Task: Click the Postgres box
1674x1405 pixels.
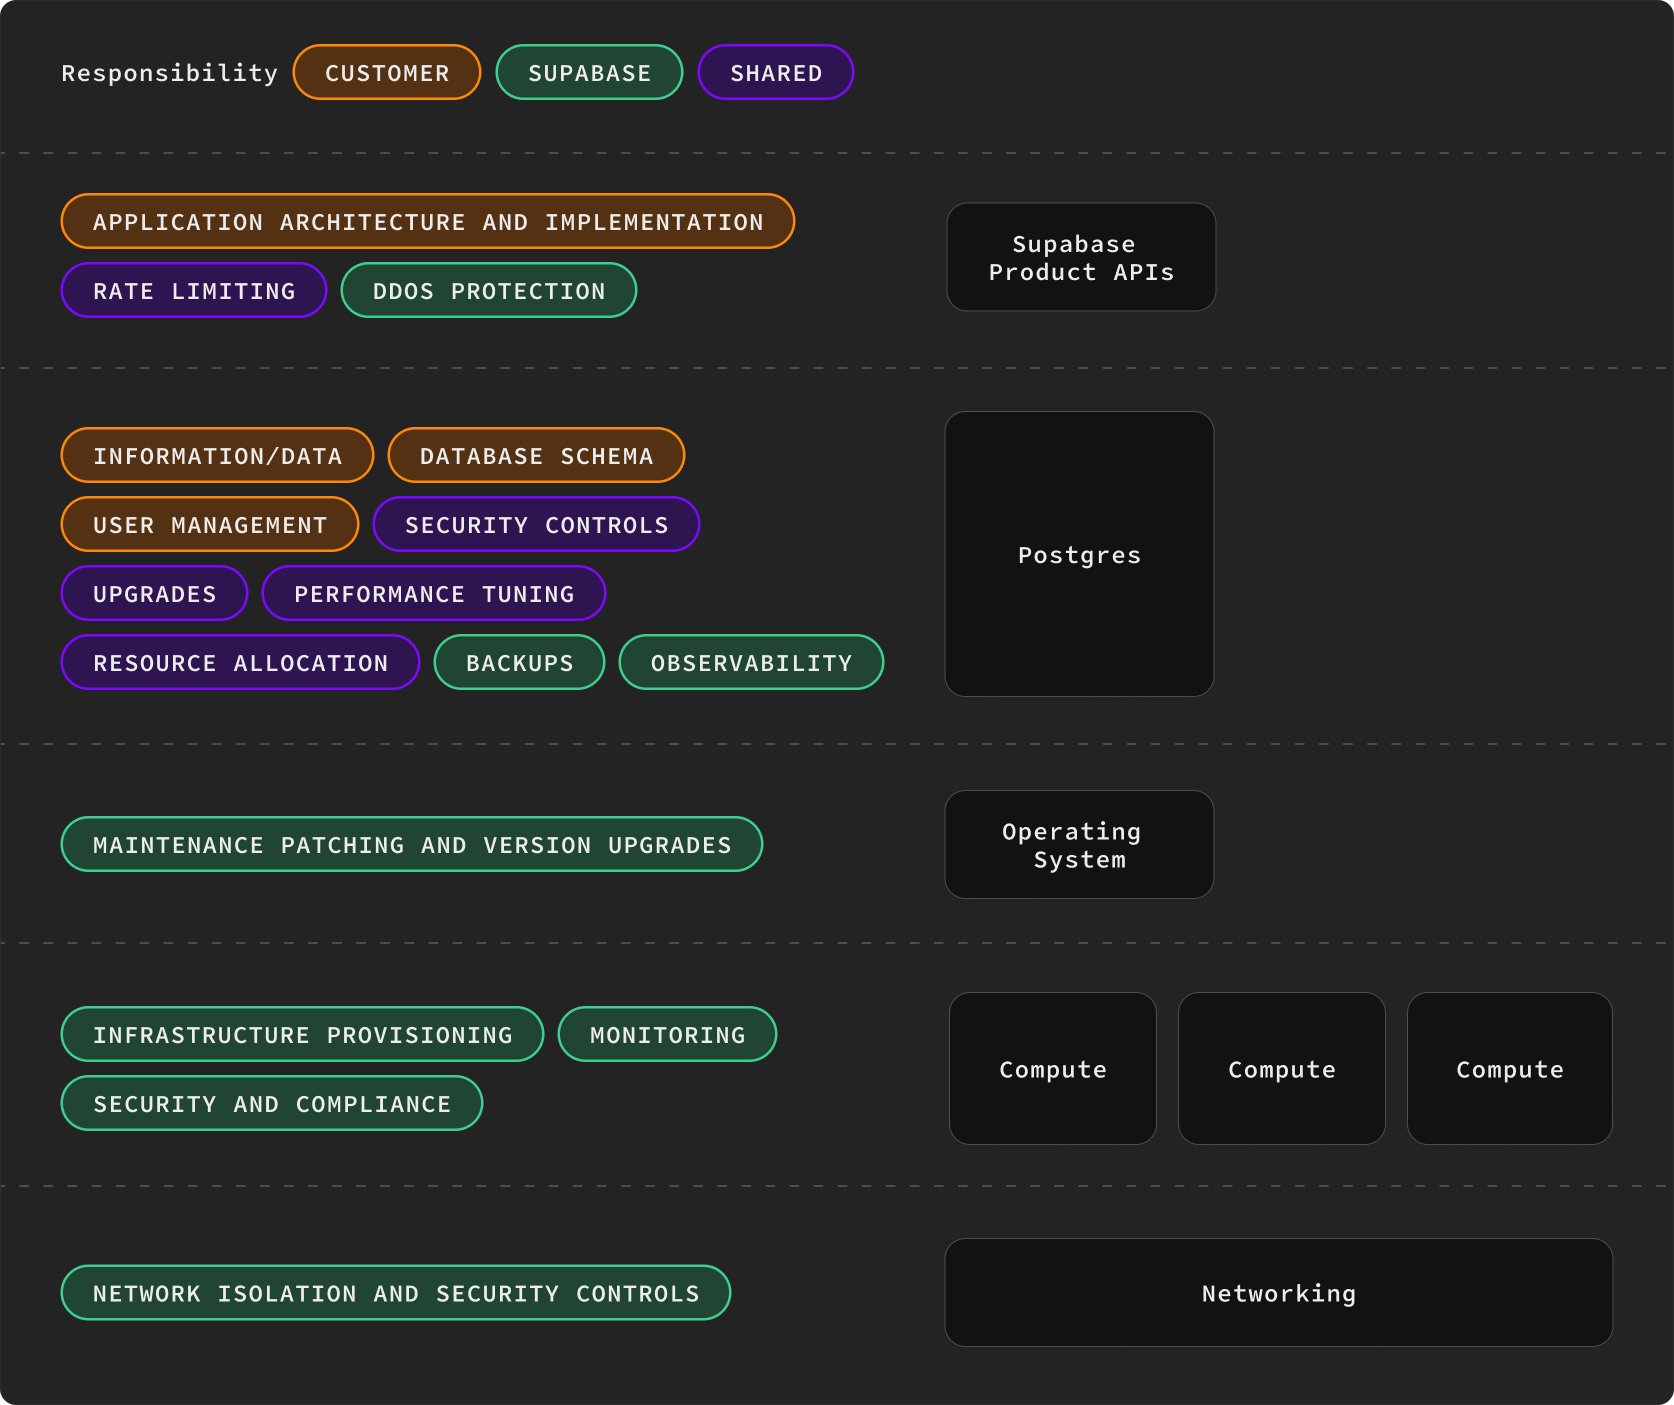Action: (x=1079, y=555)
